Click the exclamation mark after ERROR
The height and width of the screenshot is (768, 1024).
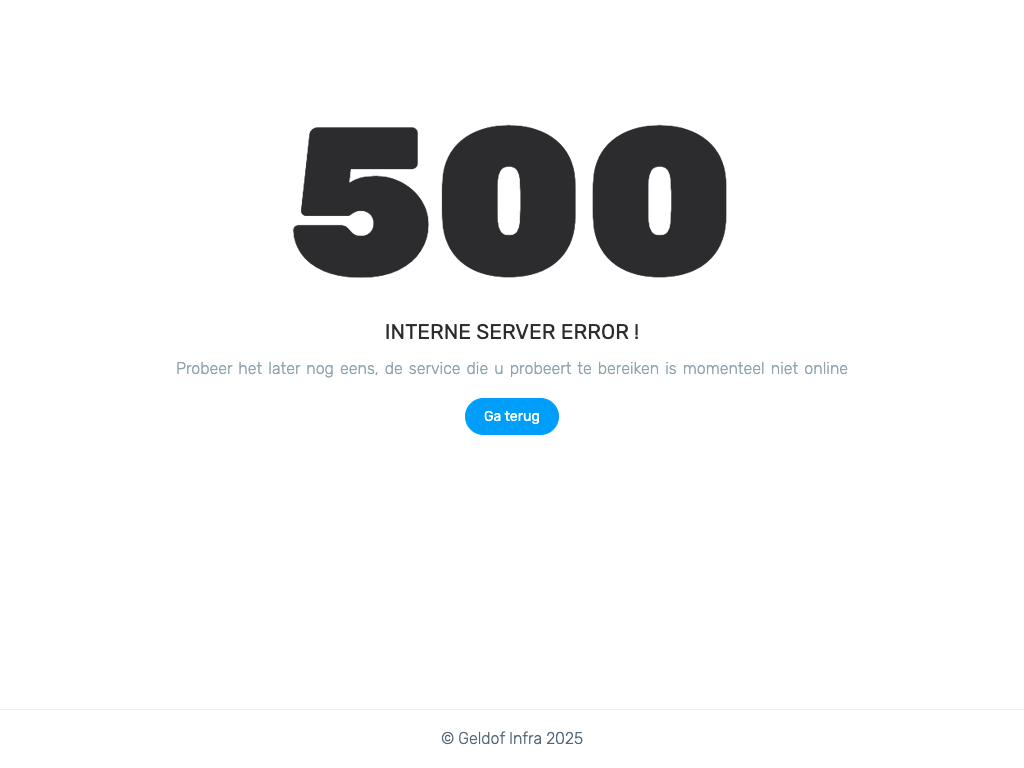[636, 332]
